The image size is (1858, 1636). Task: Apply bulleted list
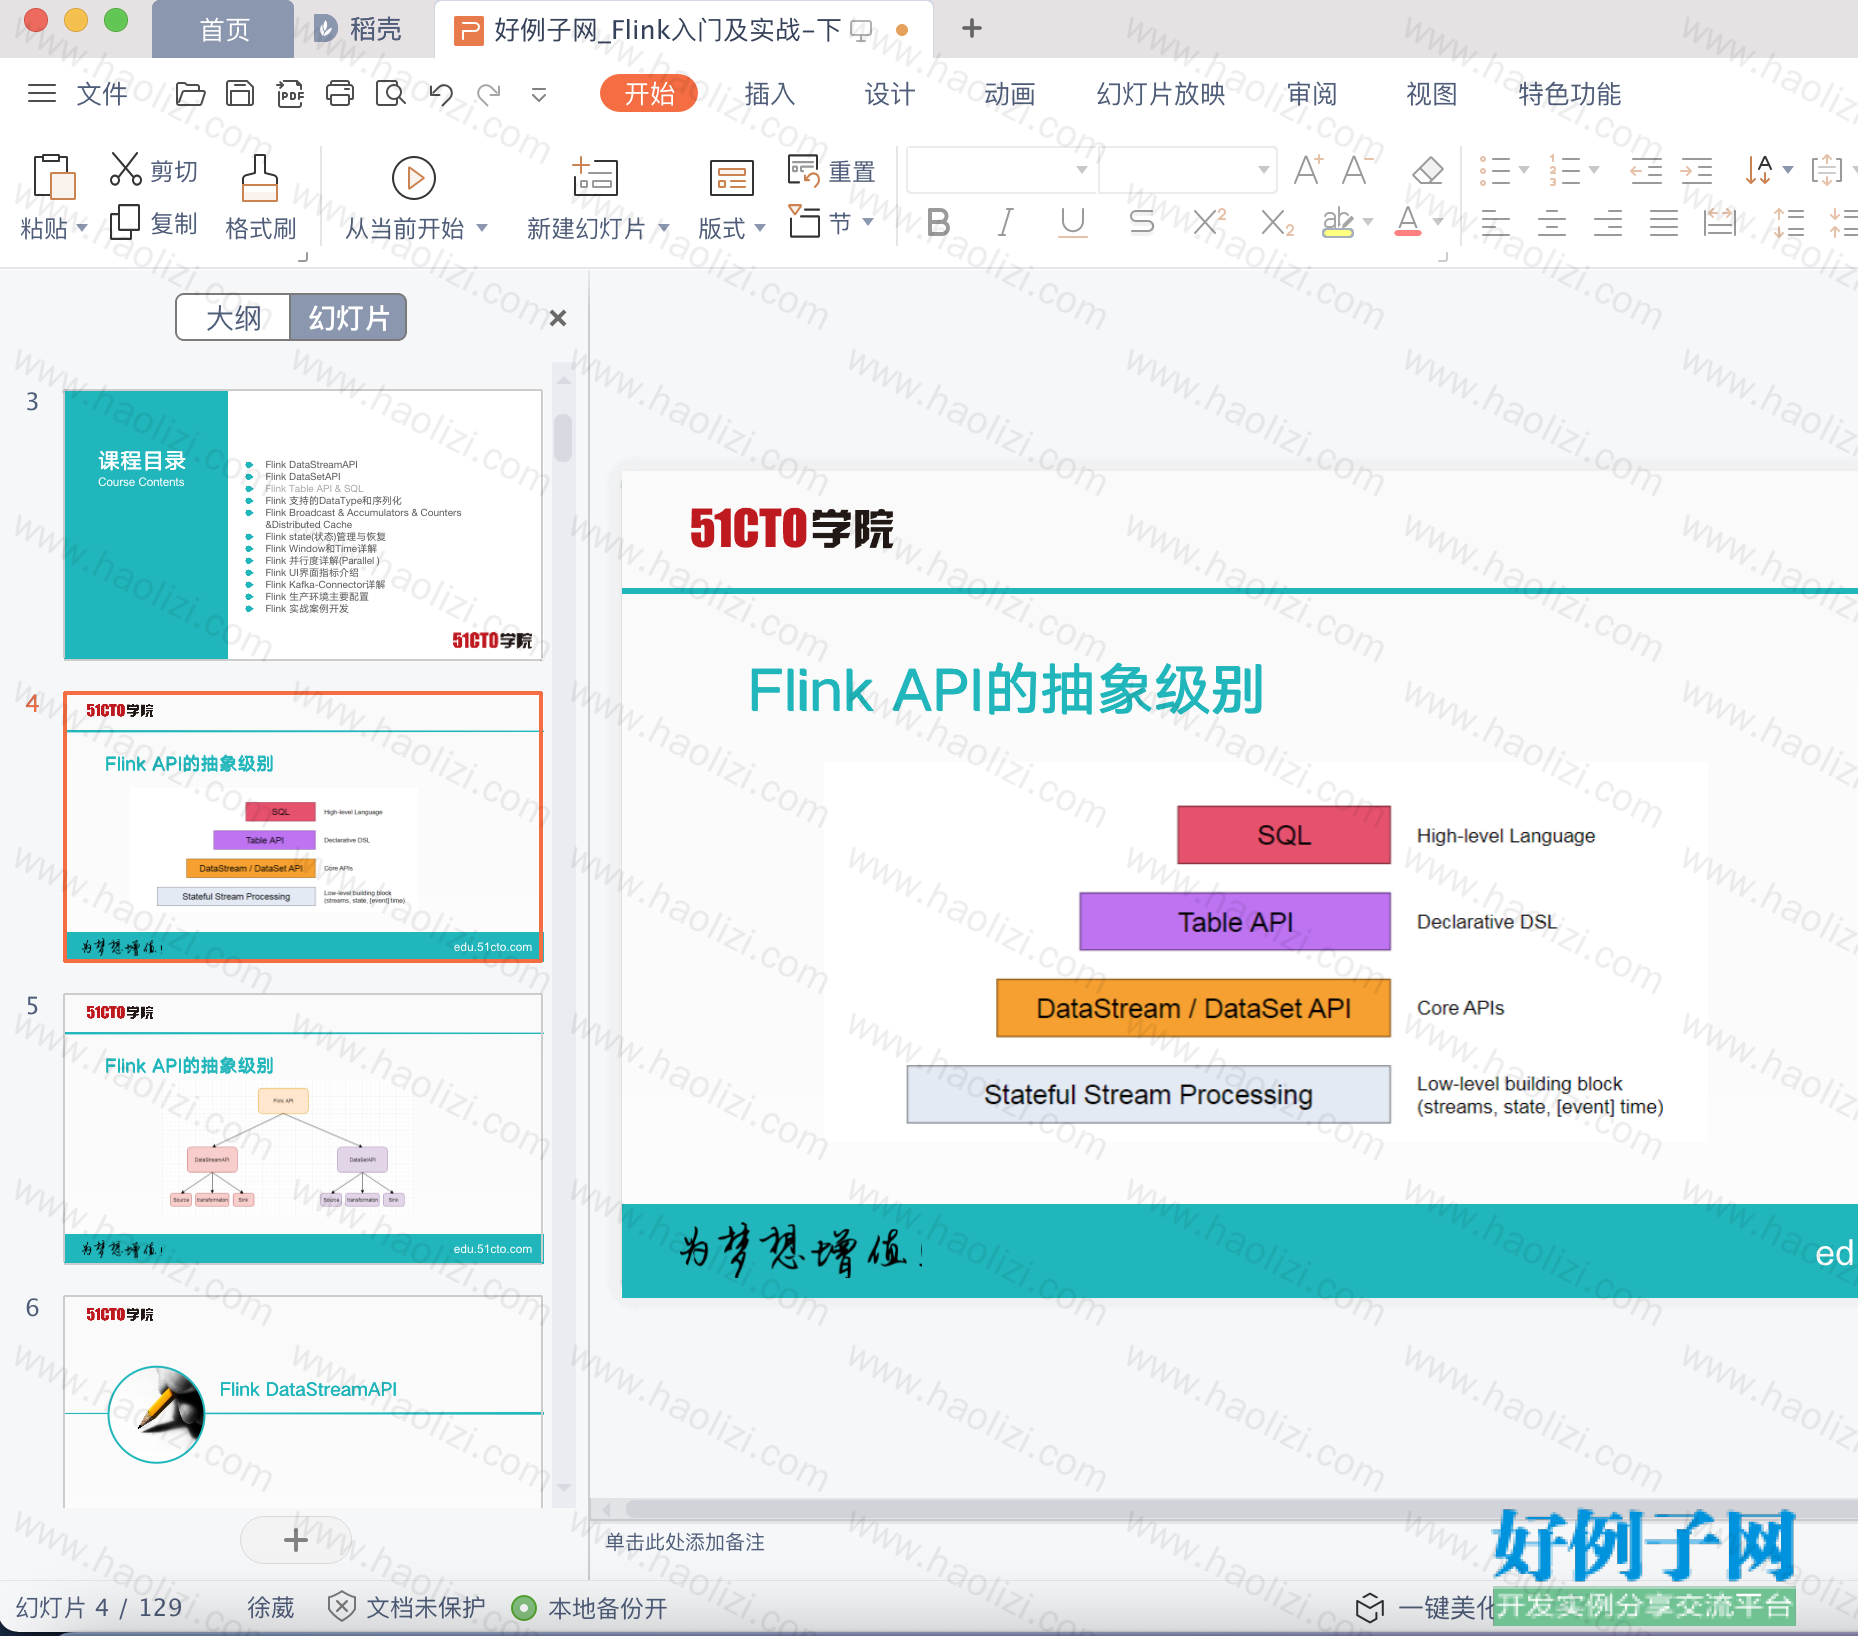pyautogui.click(x=1495, y=170)
